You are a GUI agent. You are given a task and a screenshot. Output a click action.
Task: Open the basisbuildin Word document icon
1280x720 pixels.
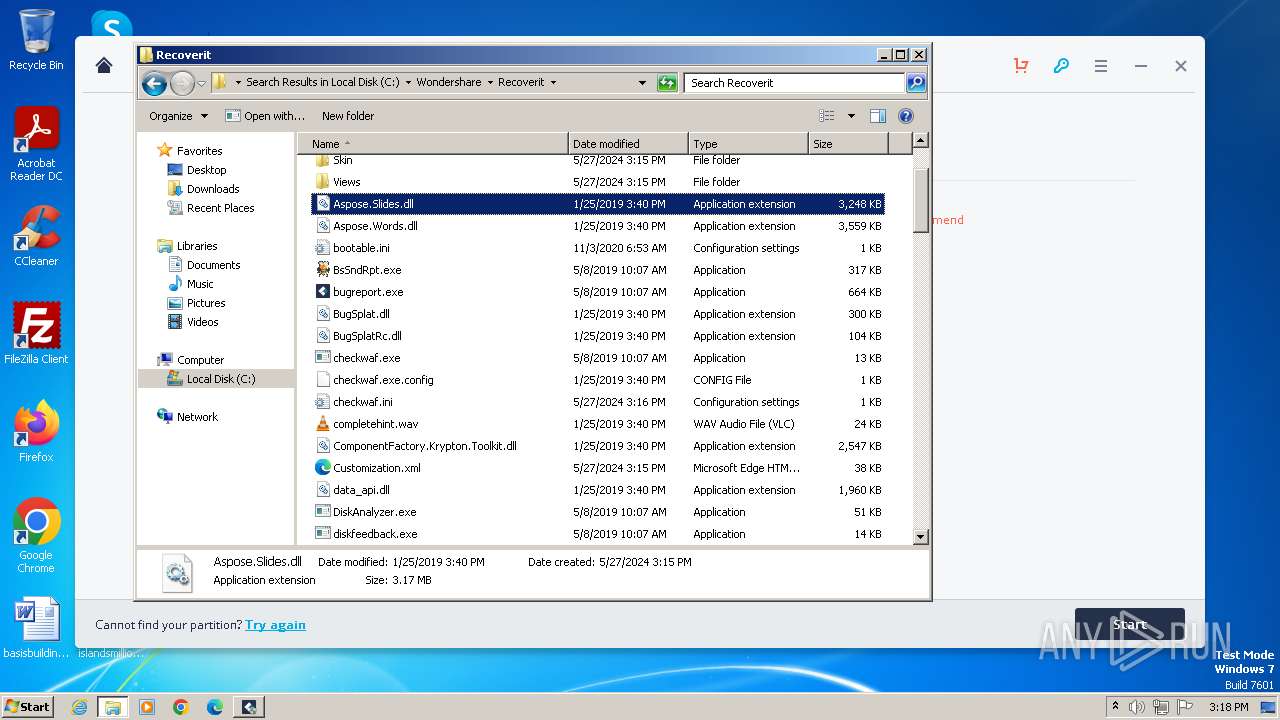(36, 628)
